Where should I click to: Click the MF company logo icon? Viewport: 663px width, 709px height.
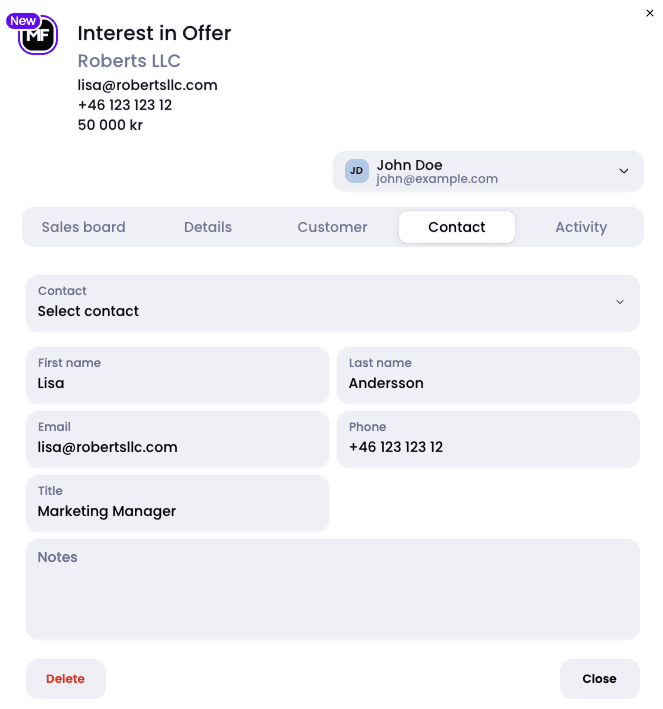pyautogui.click(x=40, y=38)
